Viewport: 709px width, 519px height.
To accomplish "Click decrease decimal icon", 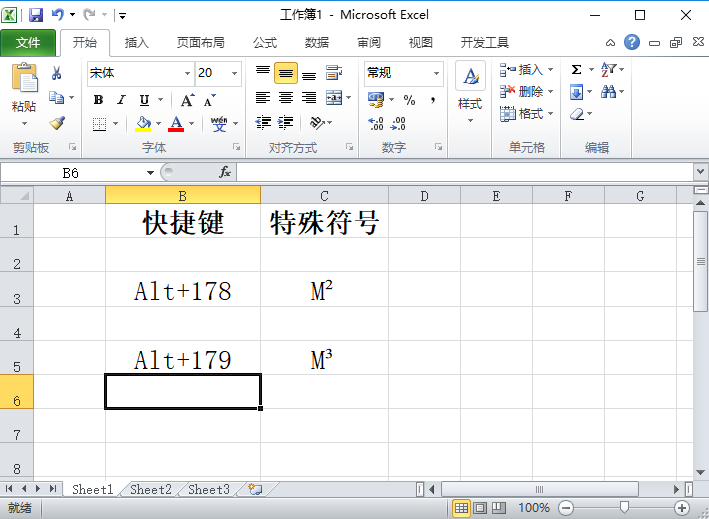I will coord(398,123).
